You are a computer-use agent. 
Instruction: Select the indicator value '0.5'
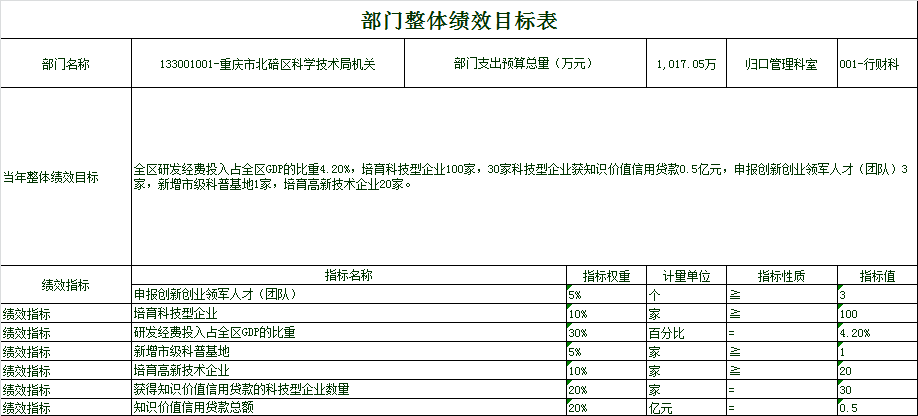point(878,407)
